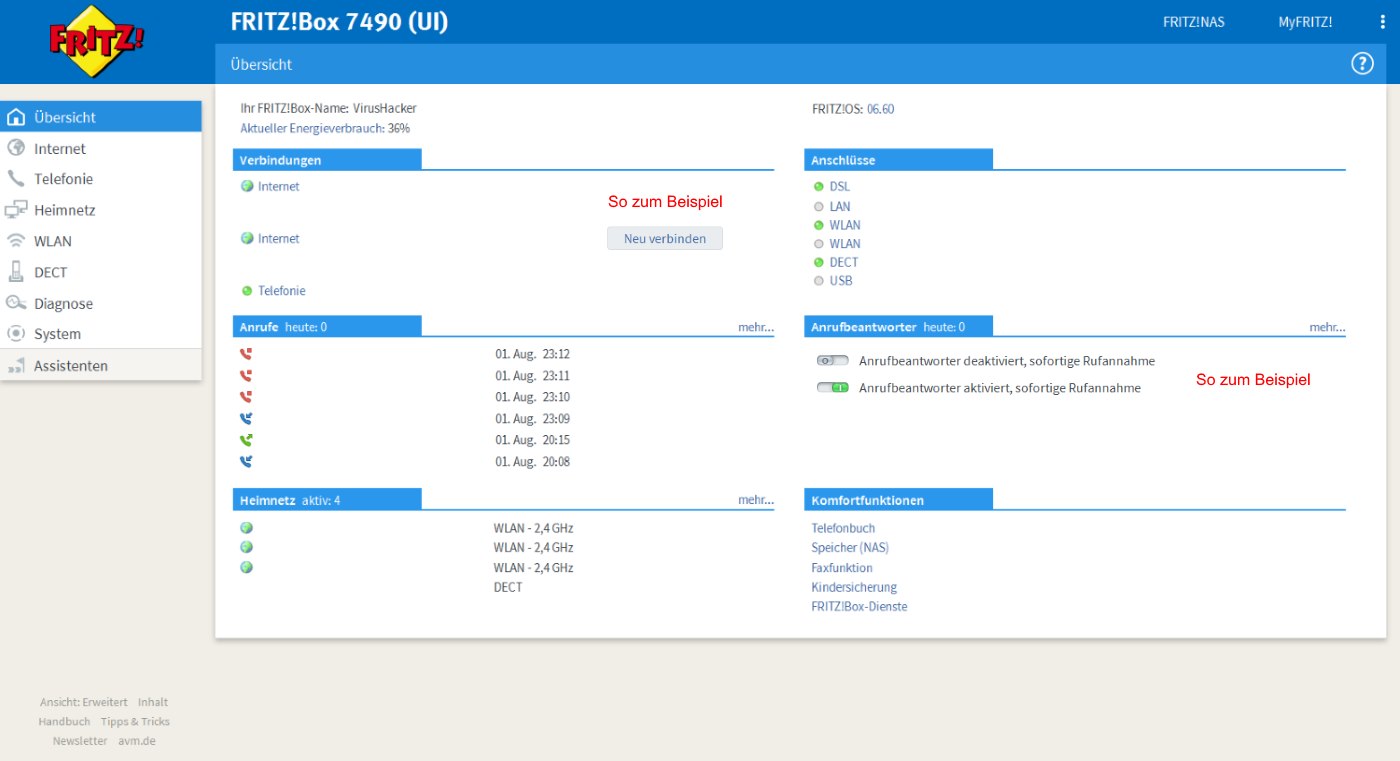This screenshot has height=761, width=1400.
Task: Click the missed call icon at 23:10
Action: 246,397
